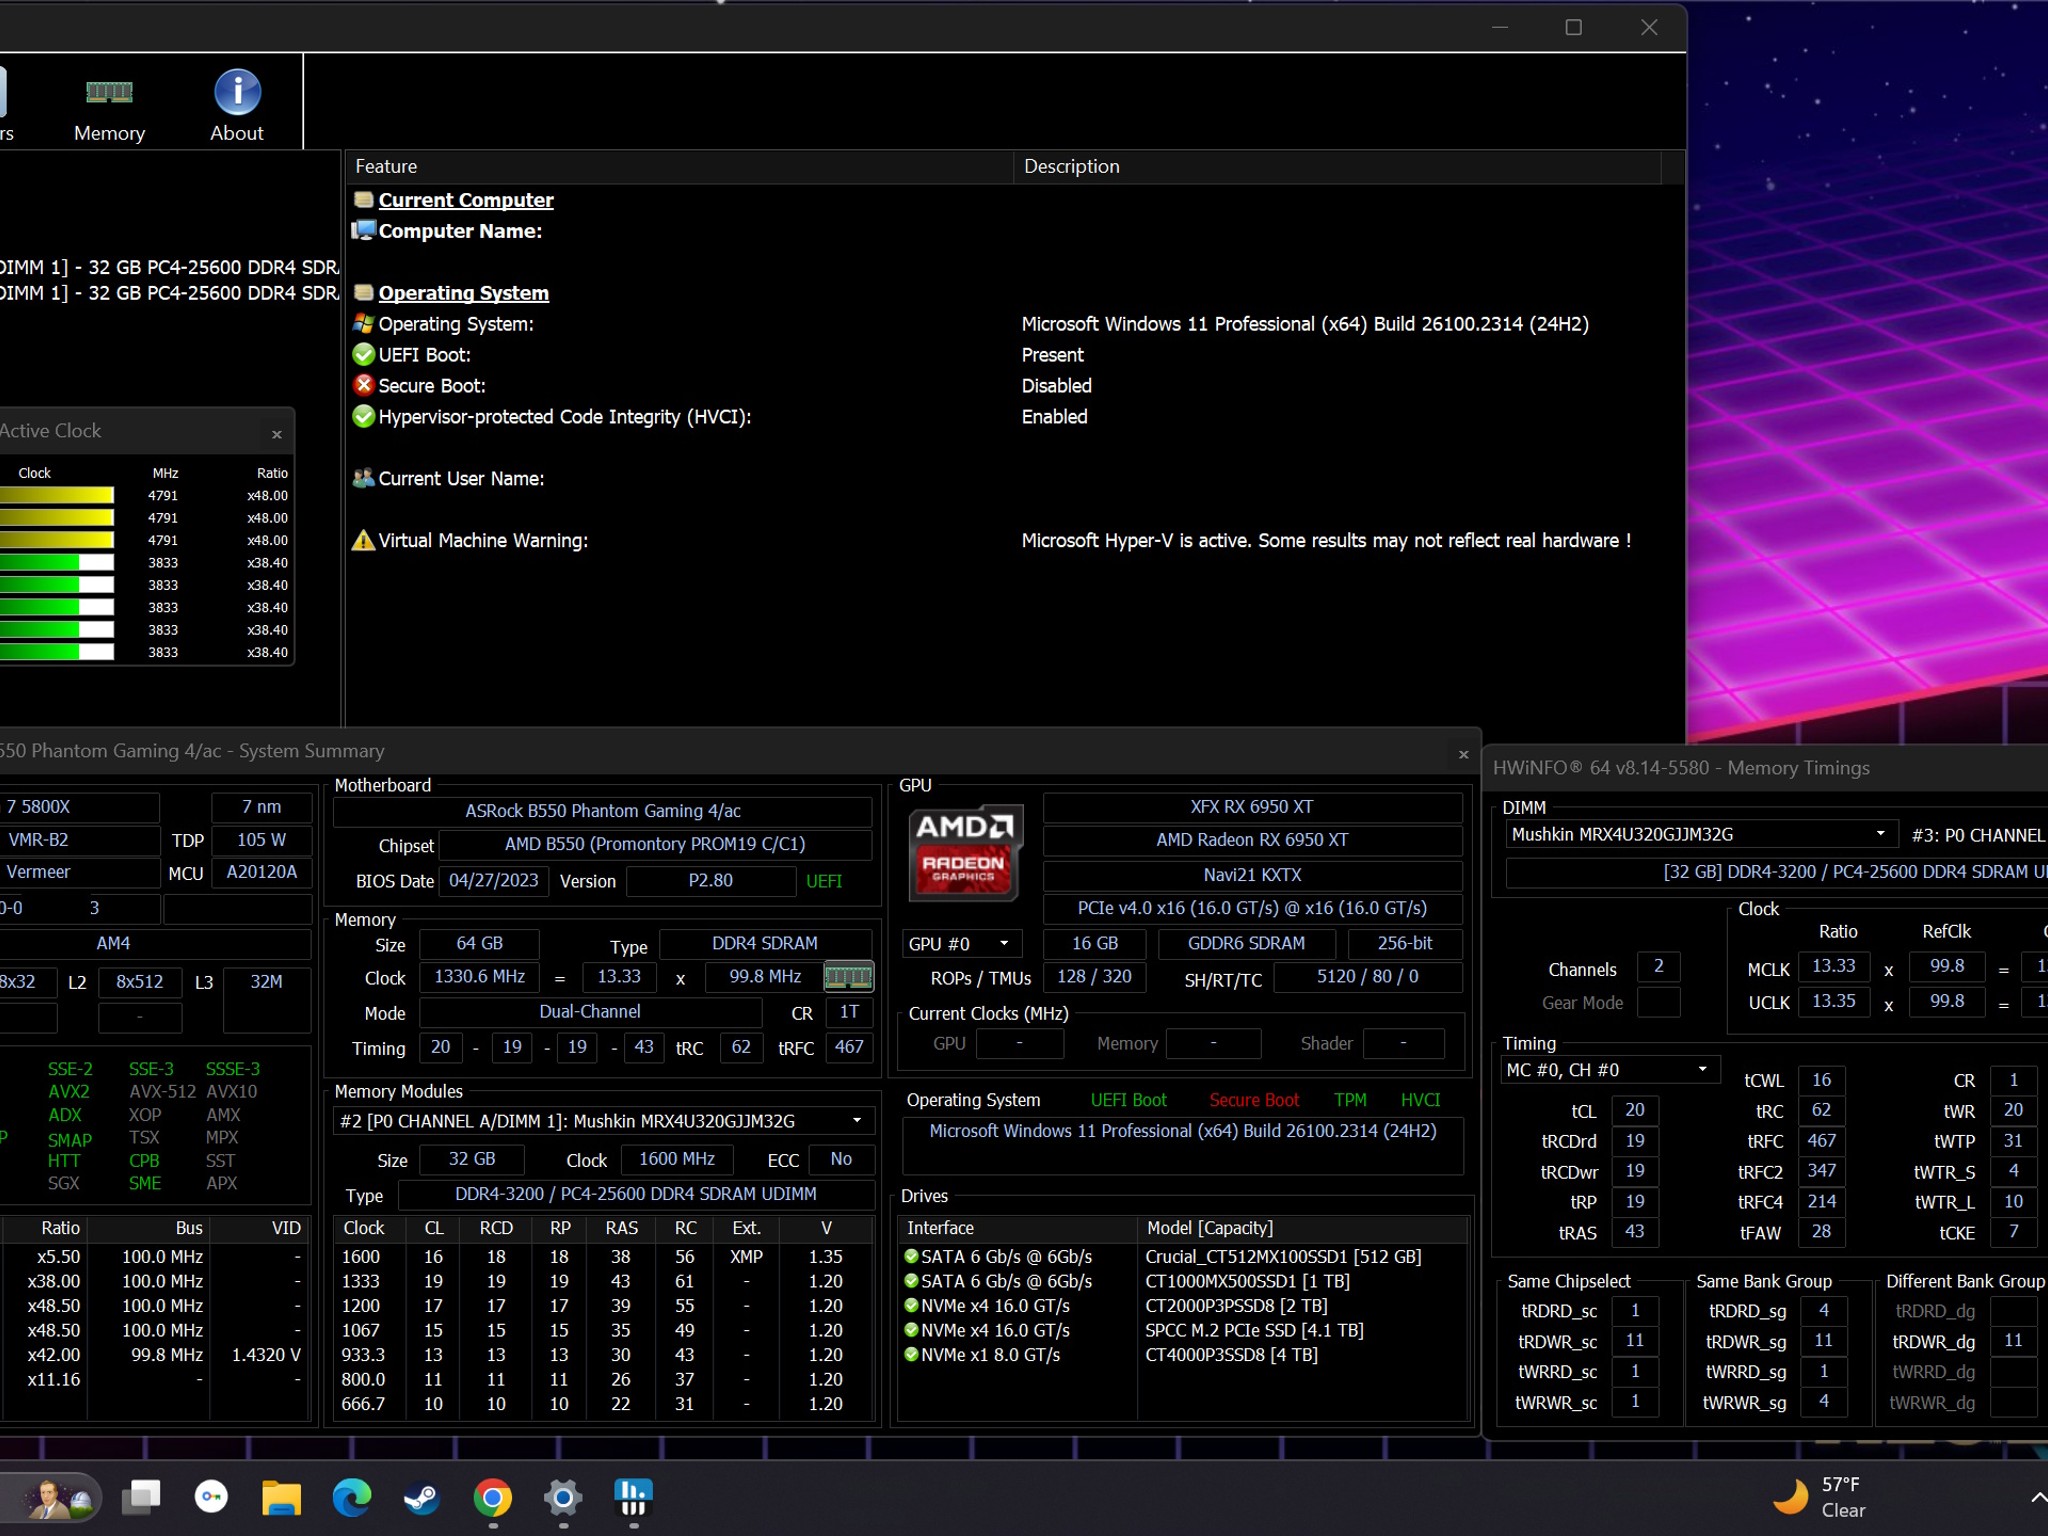Click the Computer Name monitor icon
The image size is (2048, 1536).
tap(364, 231)
